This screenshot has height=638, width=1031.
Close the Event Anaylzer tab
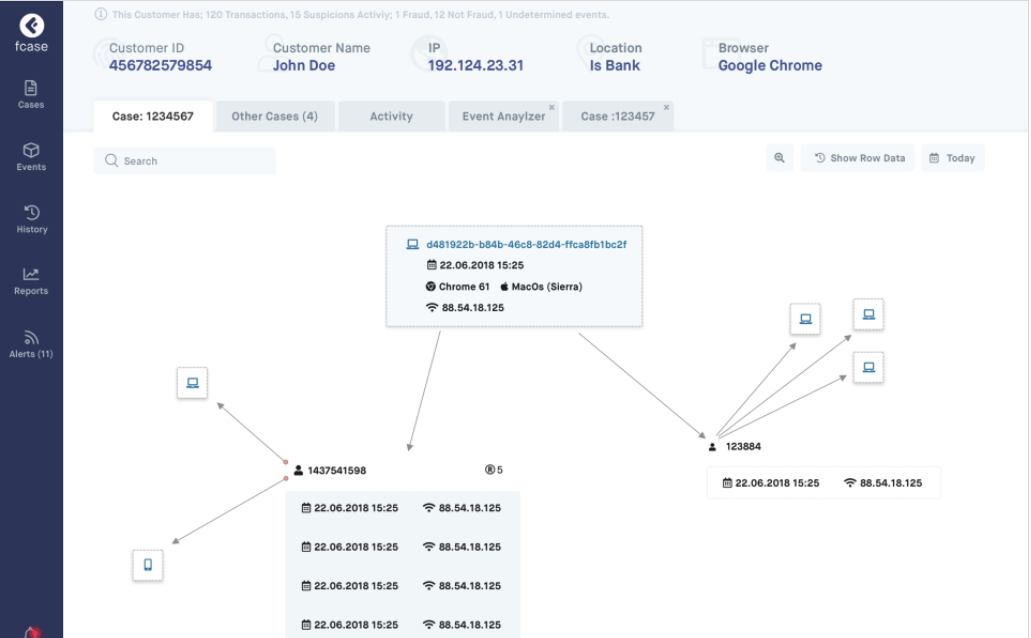552,106
